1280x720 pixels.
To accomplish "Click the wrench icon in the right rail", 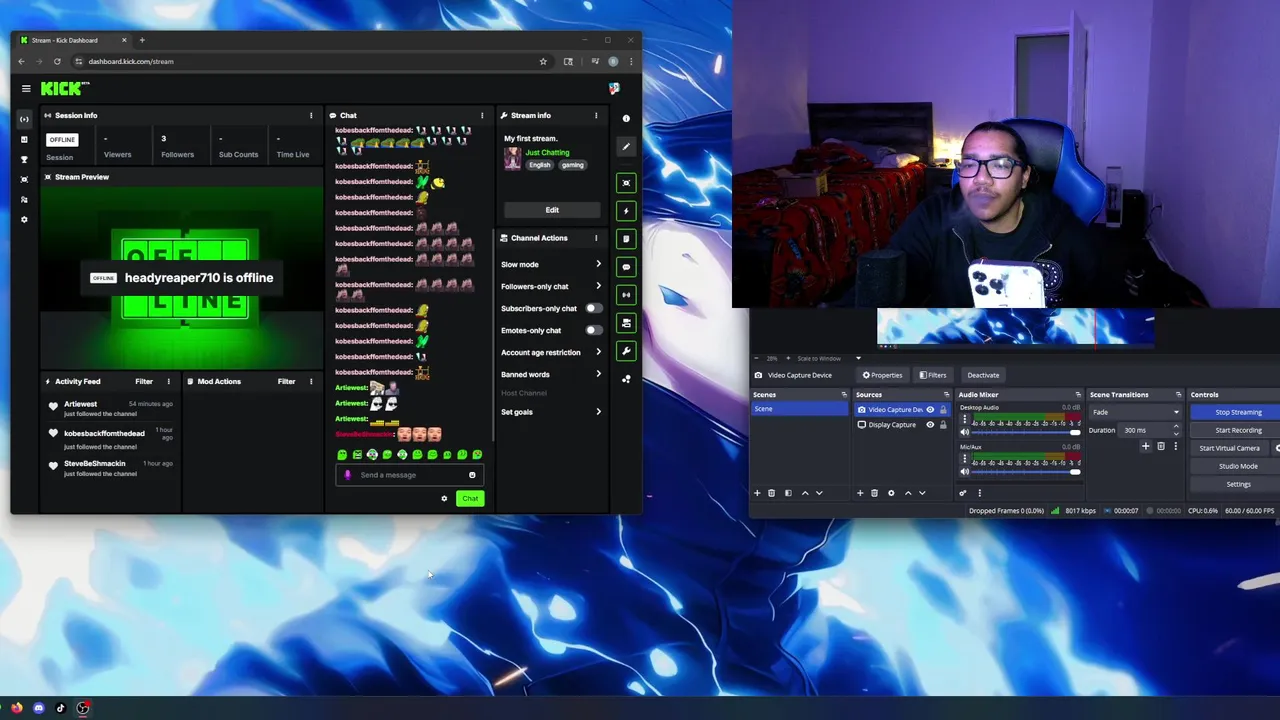I will pos(626,351).
